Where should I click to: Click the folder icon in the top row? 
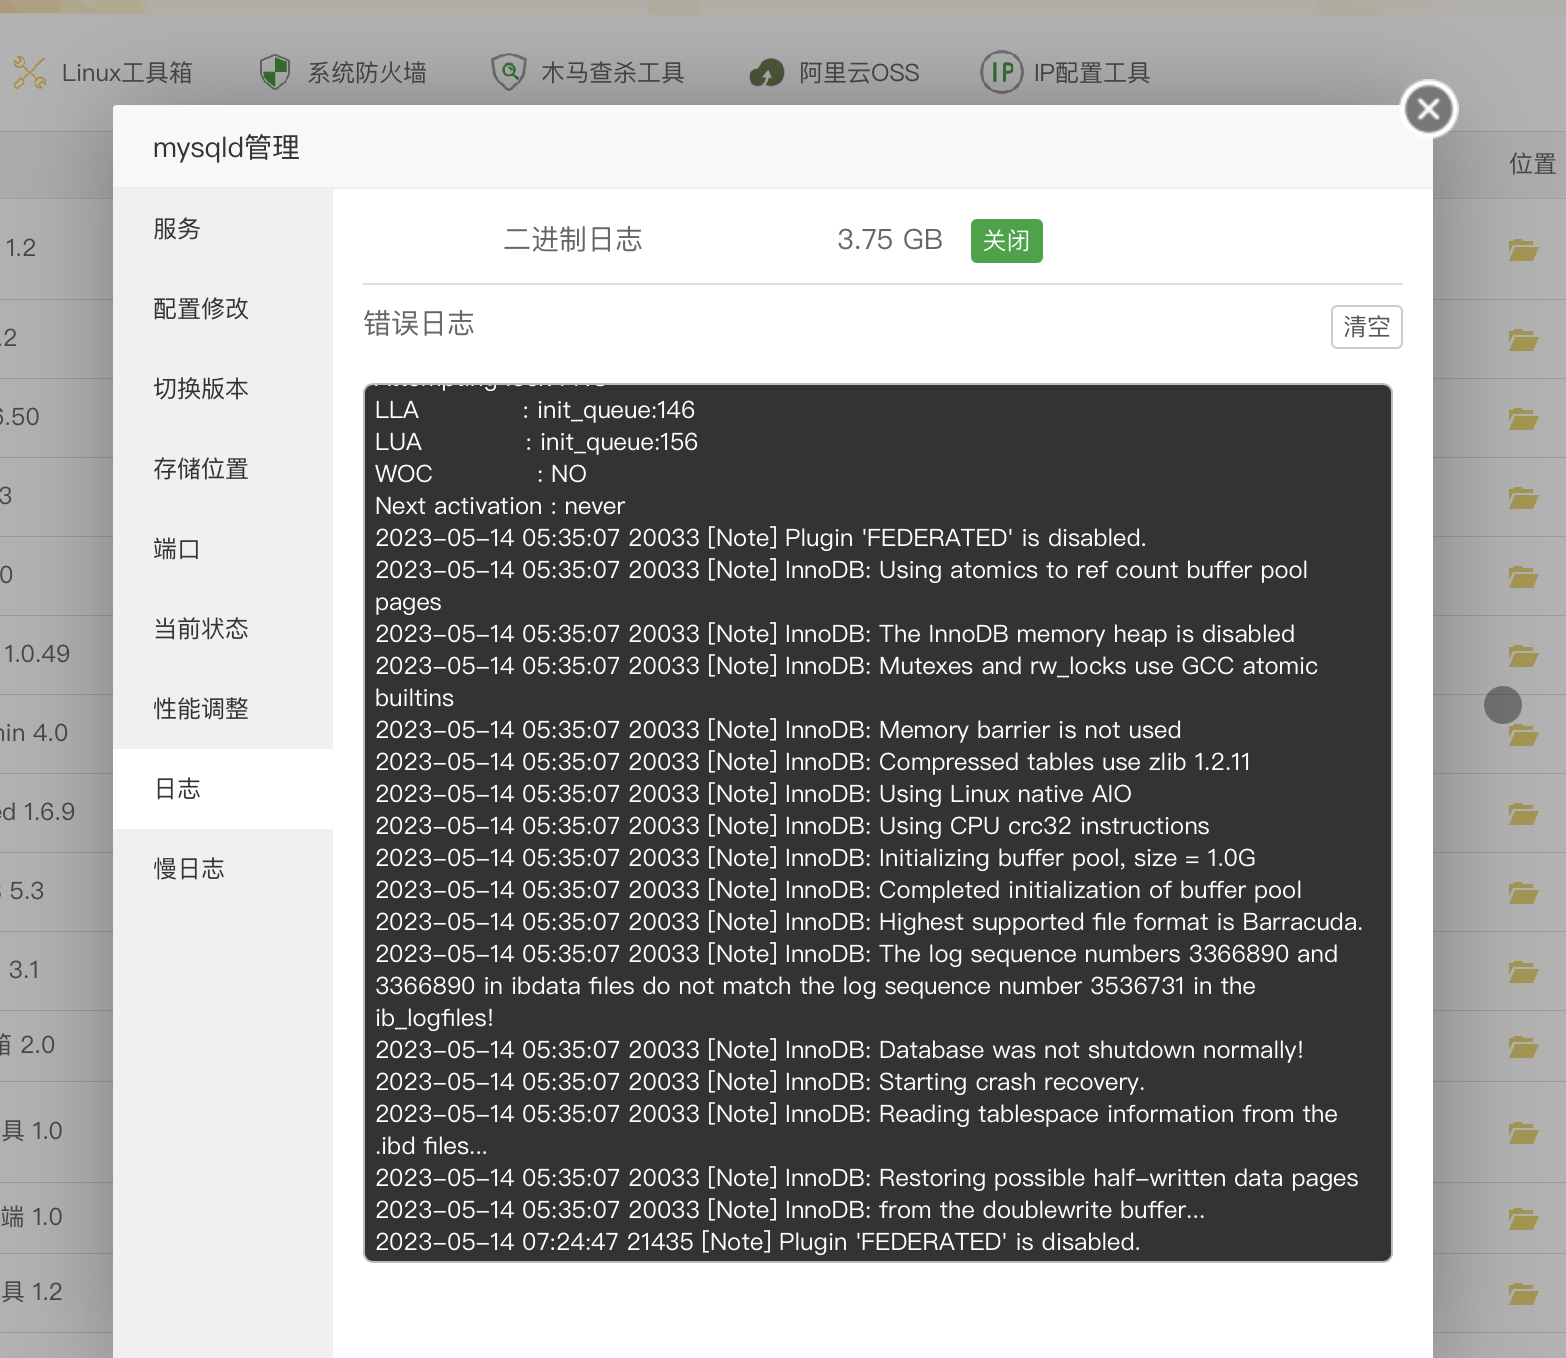click(1523, 250)
